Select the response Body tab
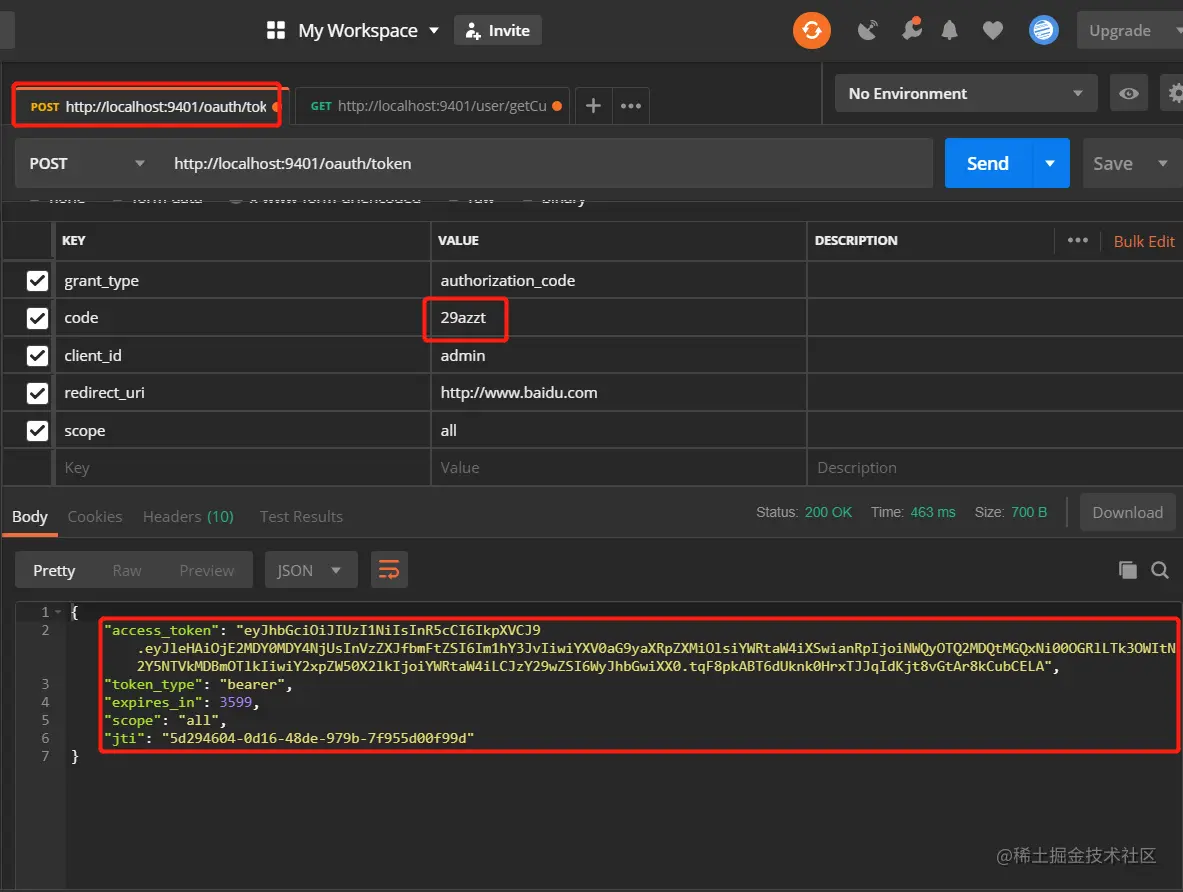 pyautogui.click(x=29, y=516)
